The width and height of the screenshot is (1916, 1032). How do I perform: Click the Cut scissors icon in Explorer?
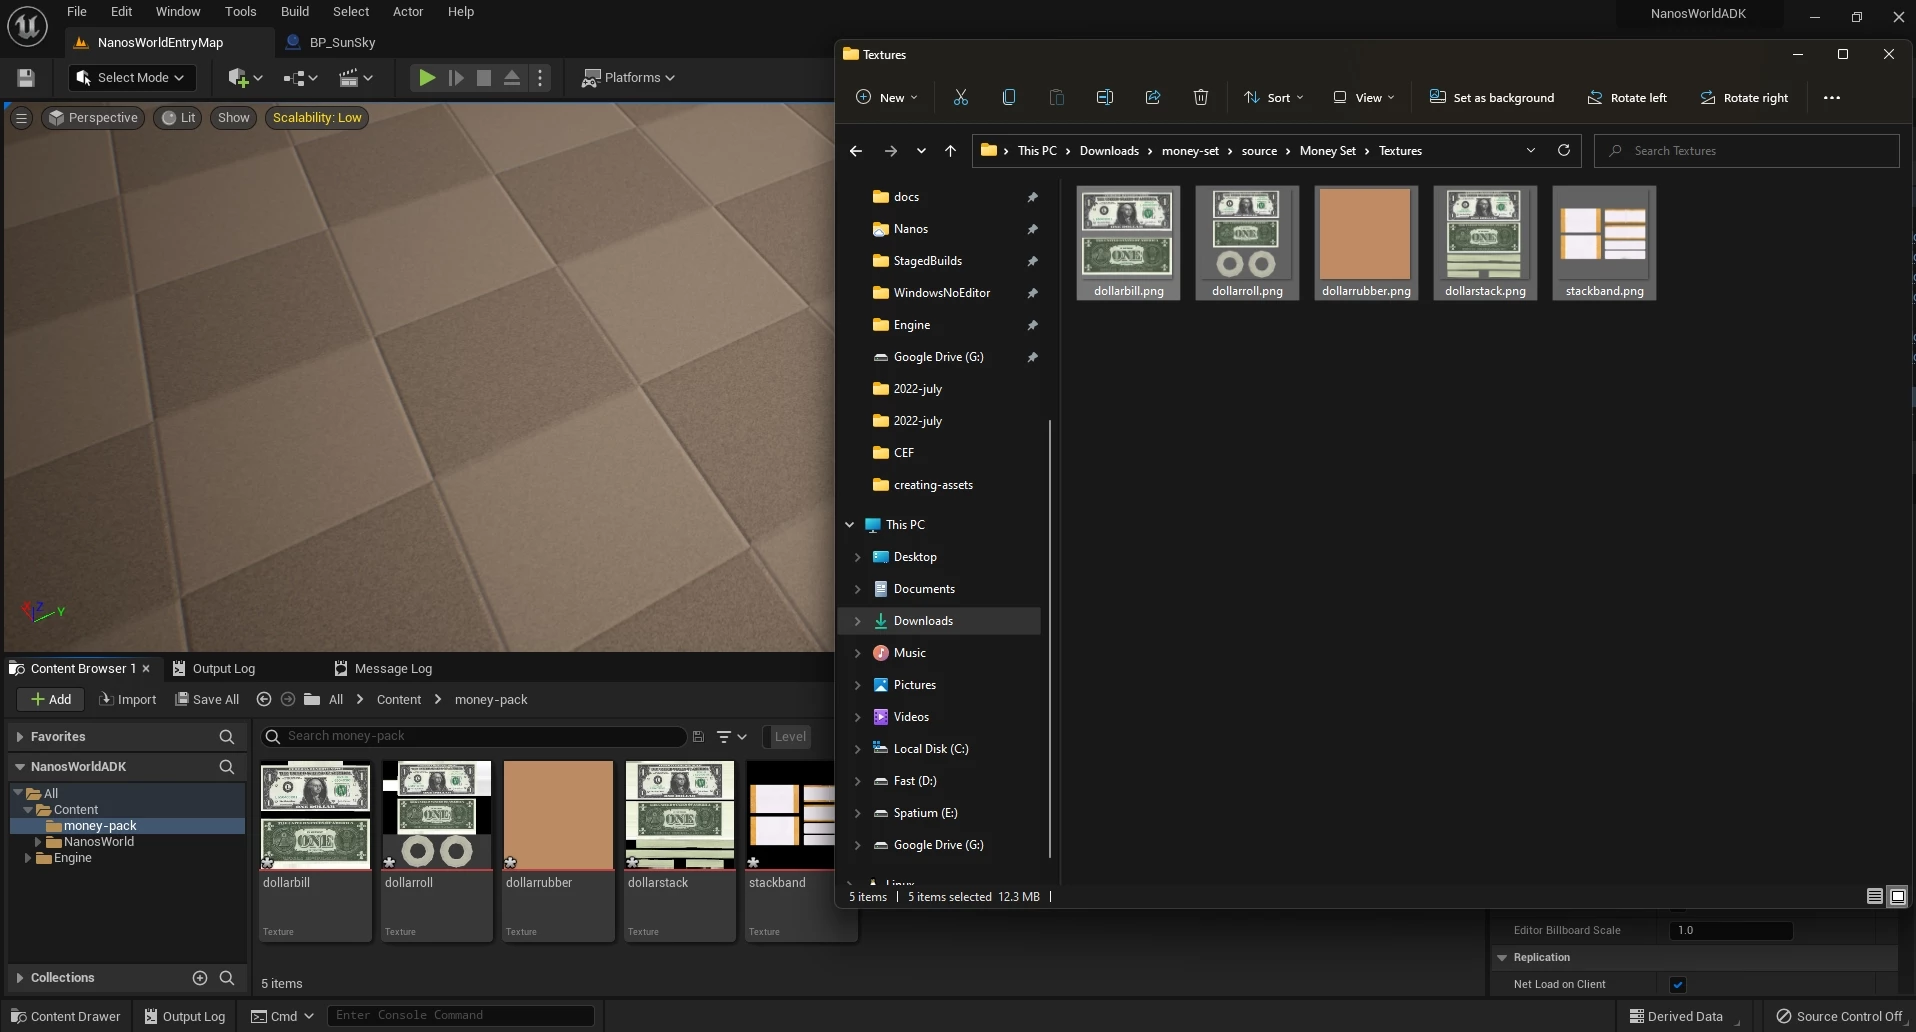click(961, 98)
